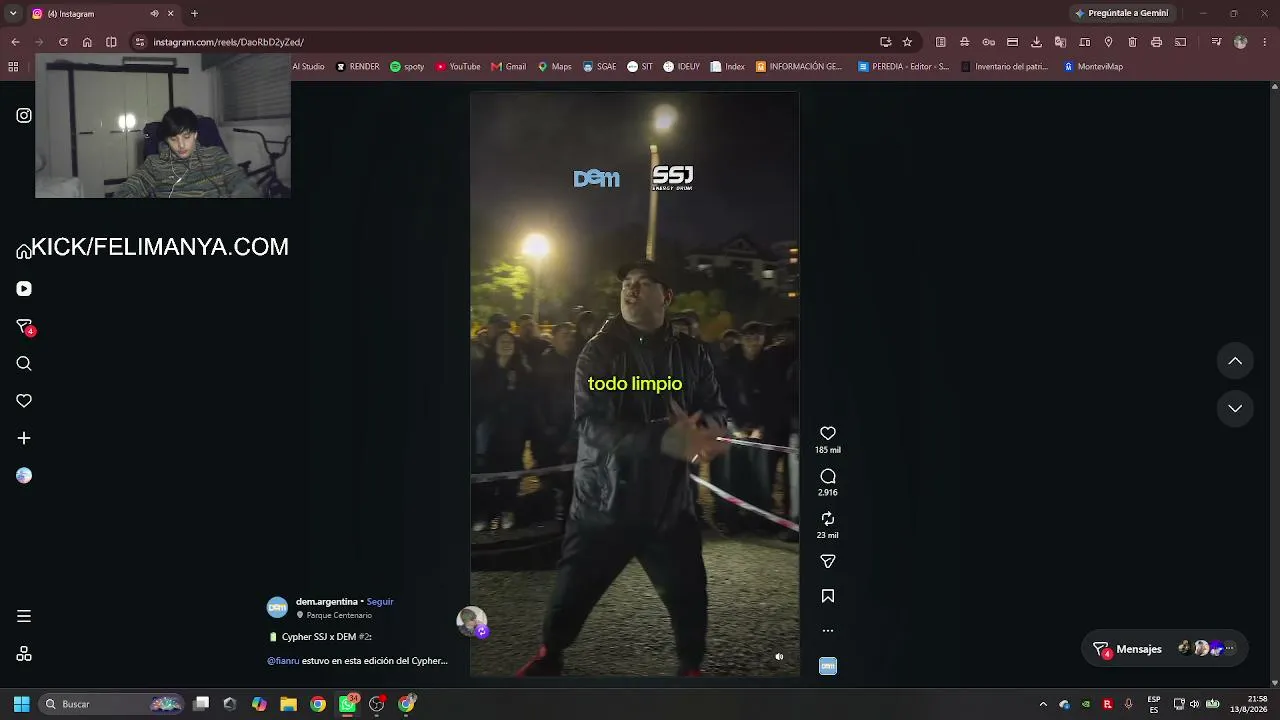Open the Gmail bookmark
This screenshot has height=720, width=1280.
[x=509, y=67]
